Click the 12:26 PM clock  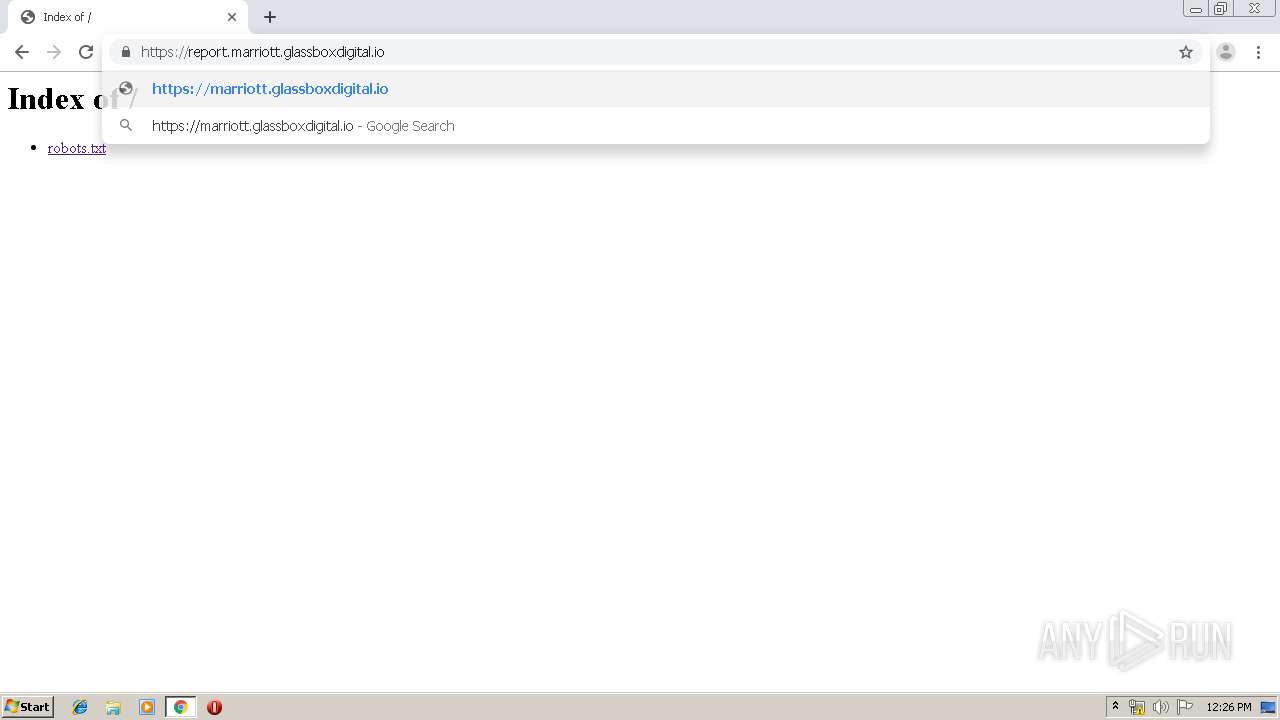coord(1229,707)
